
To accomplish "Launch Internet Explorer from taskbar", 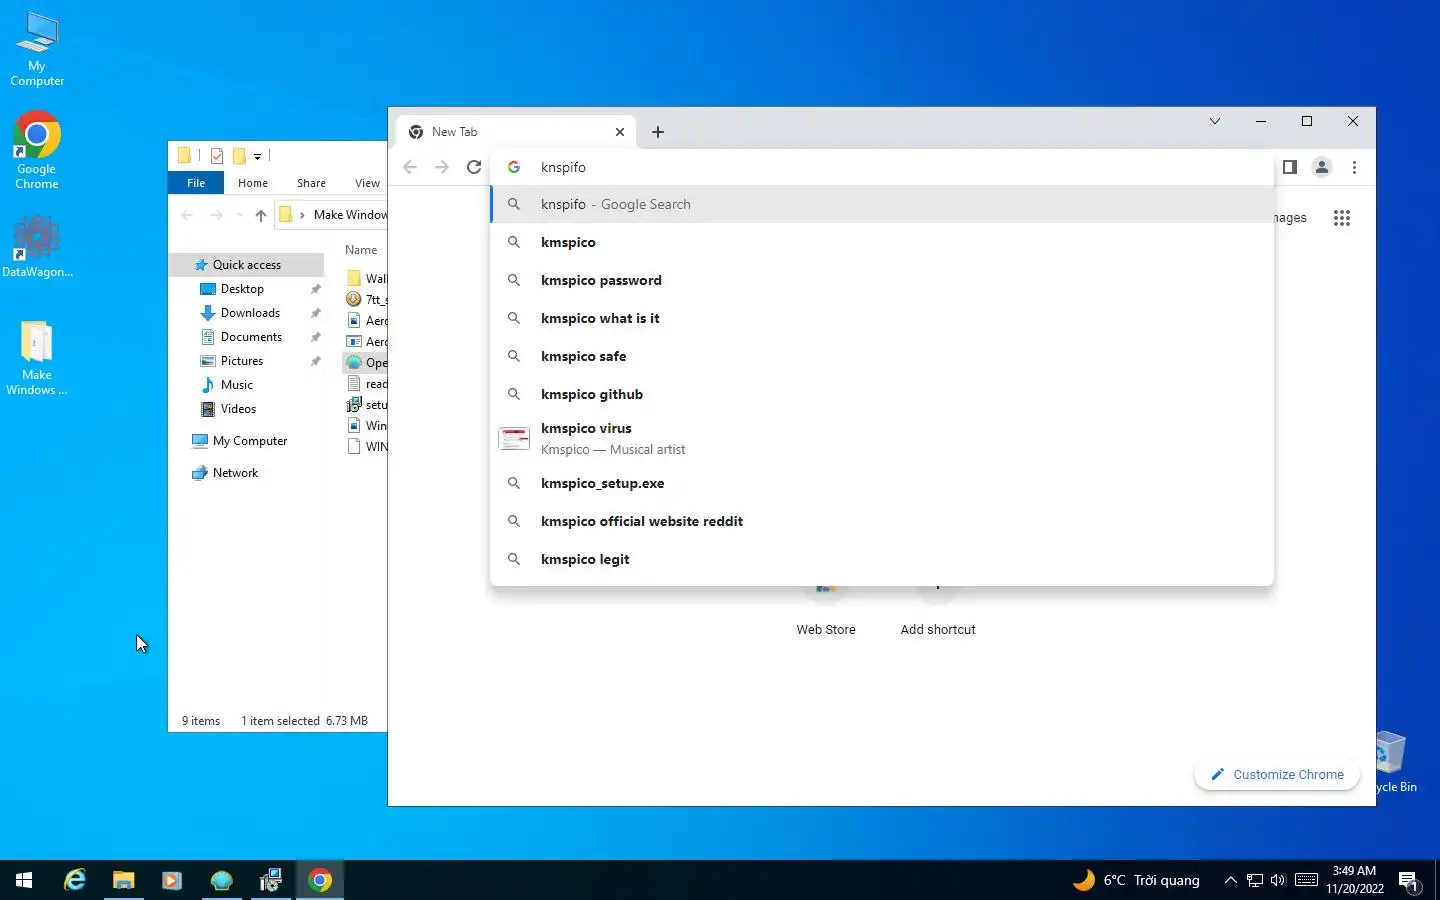I will 74,880.
